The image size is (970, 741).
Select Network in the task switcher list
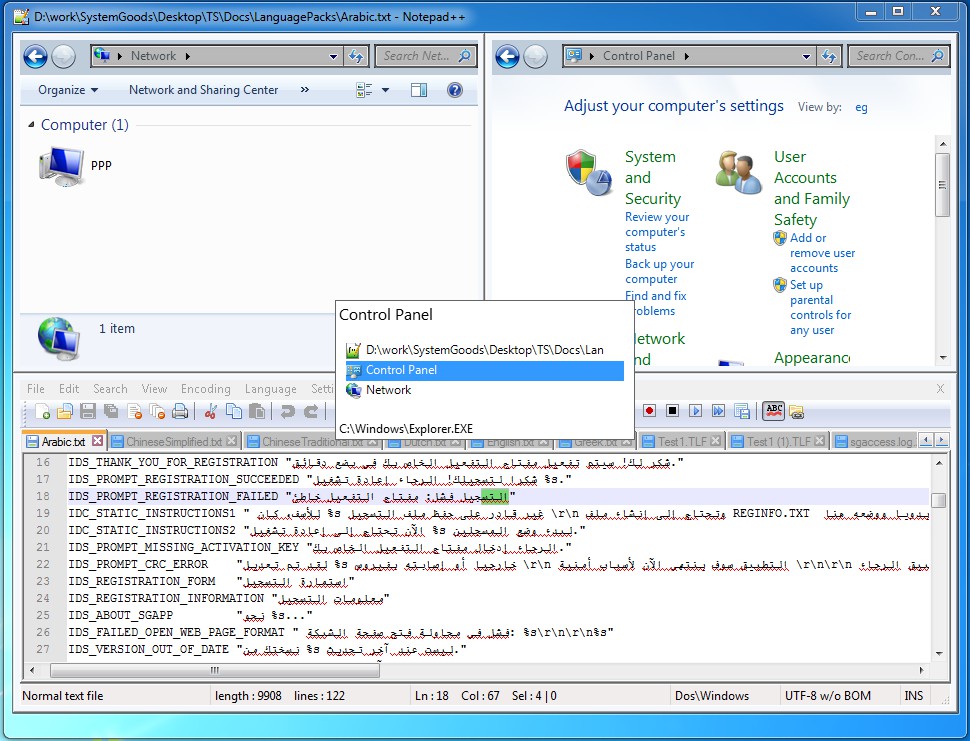484,390
